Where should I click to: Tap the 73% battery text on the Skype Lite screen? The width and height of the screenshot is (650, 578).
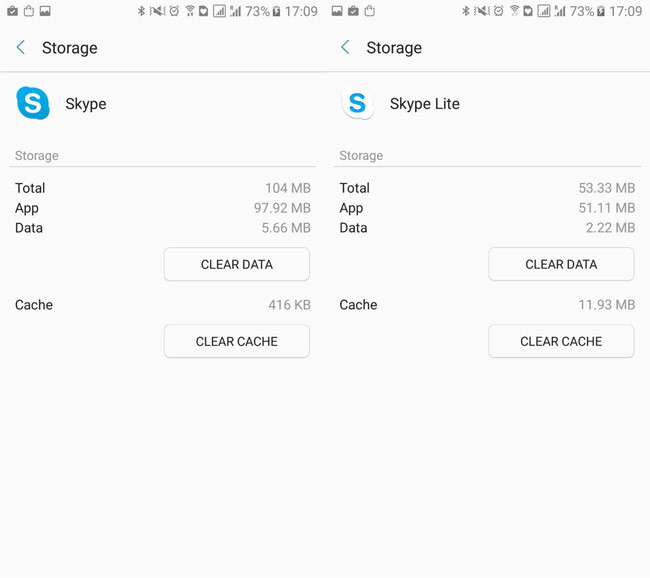point(582,11)
